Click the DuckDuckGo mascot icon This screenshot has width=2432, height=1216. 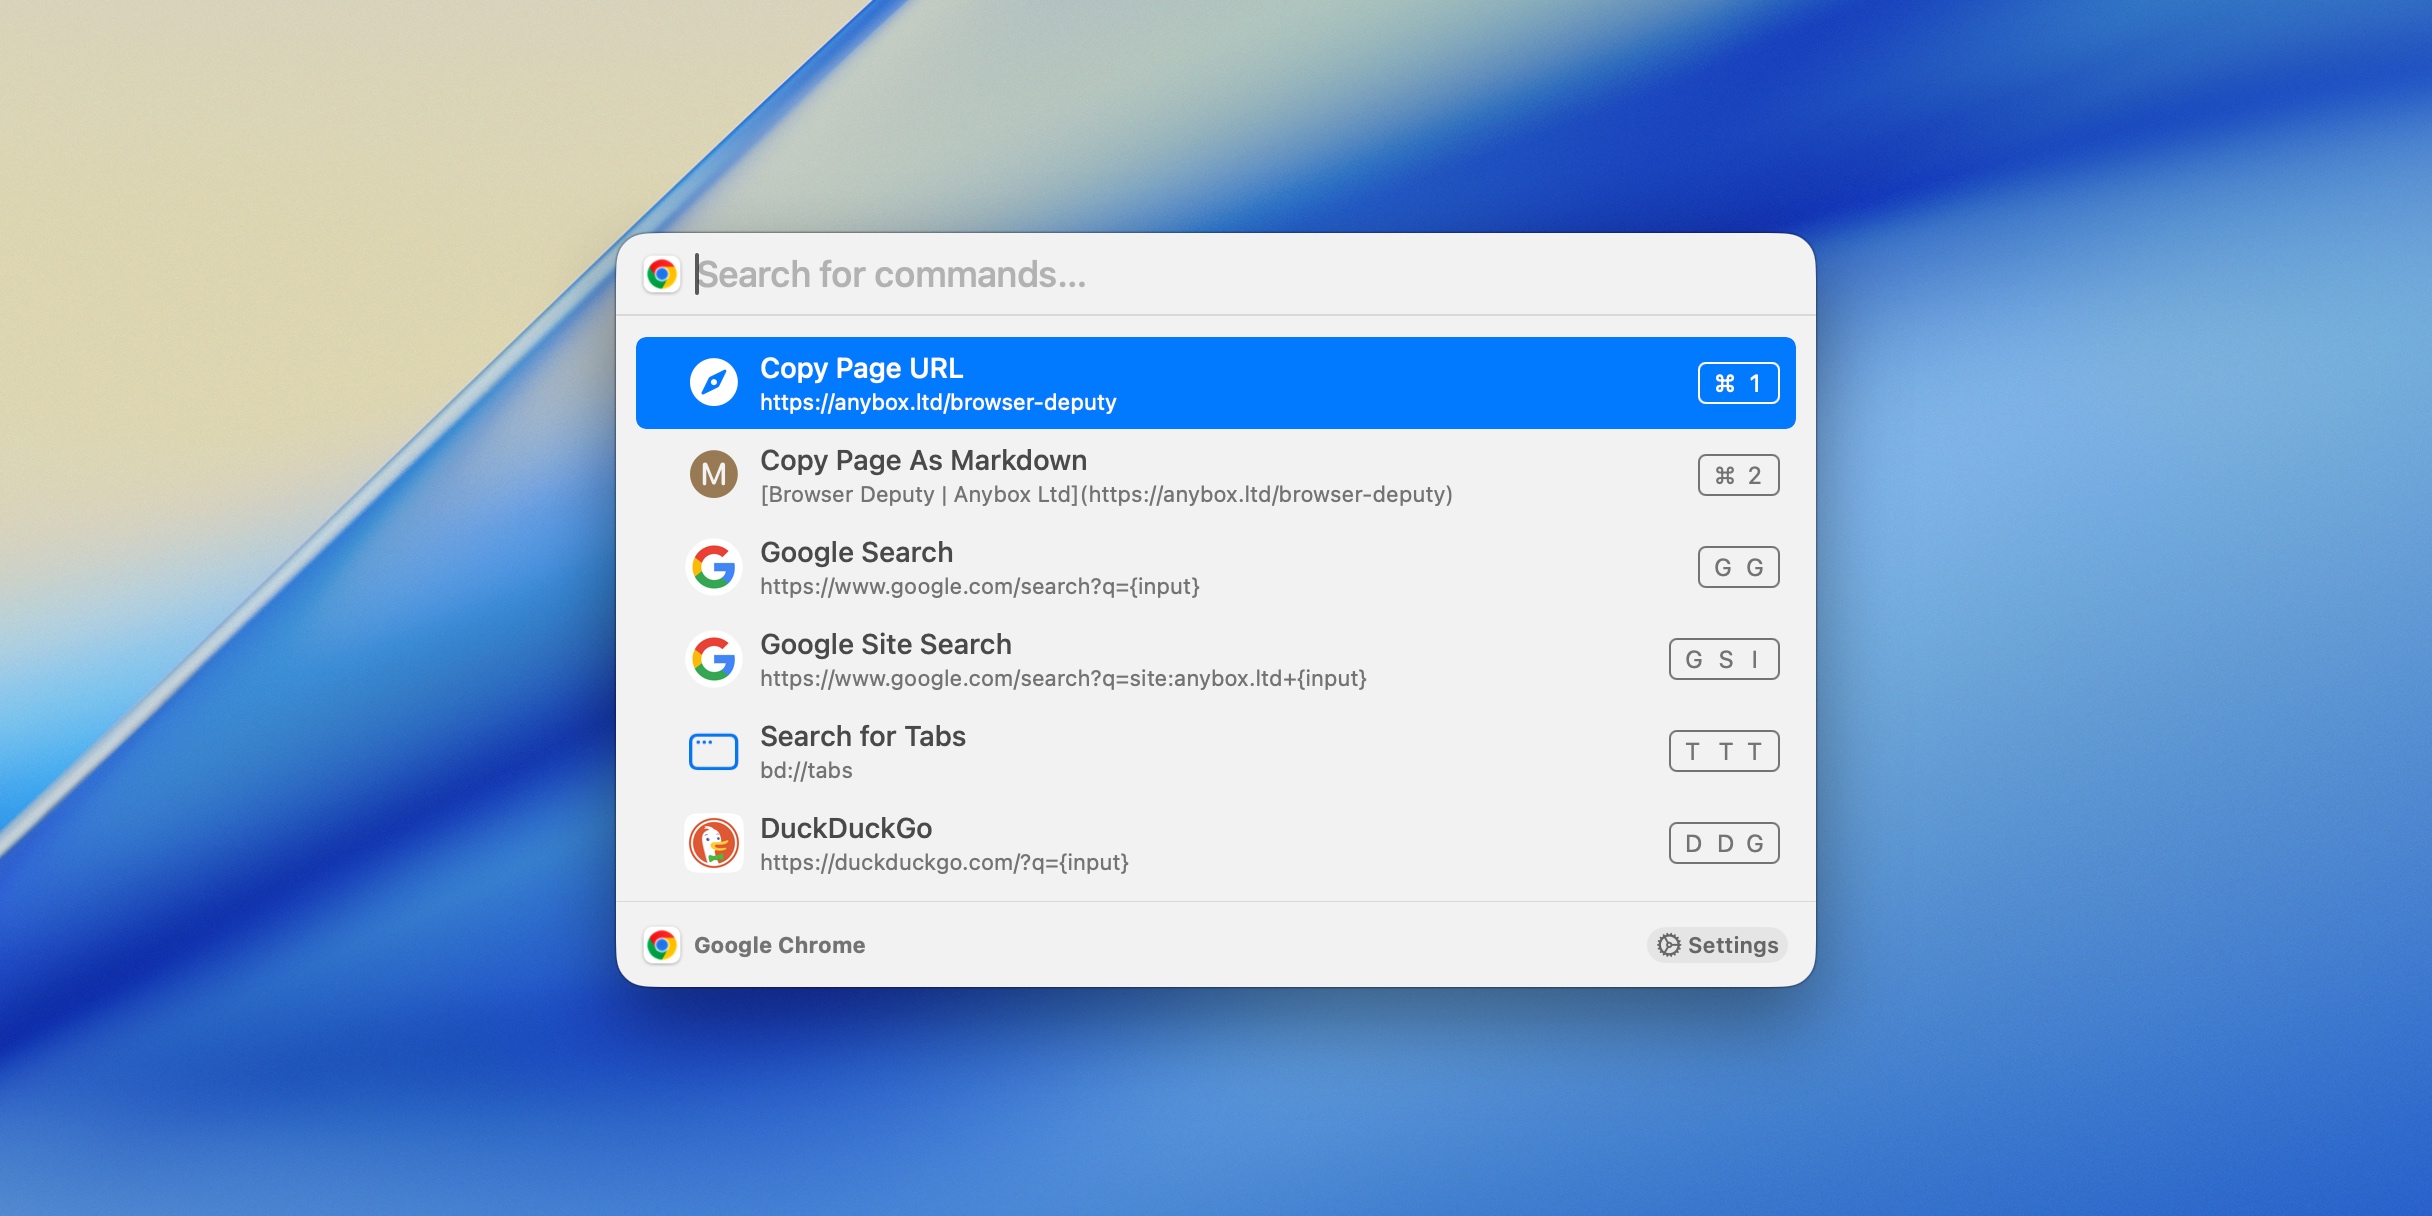[x=714, y=842]
